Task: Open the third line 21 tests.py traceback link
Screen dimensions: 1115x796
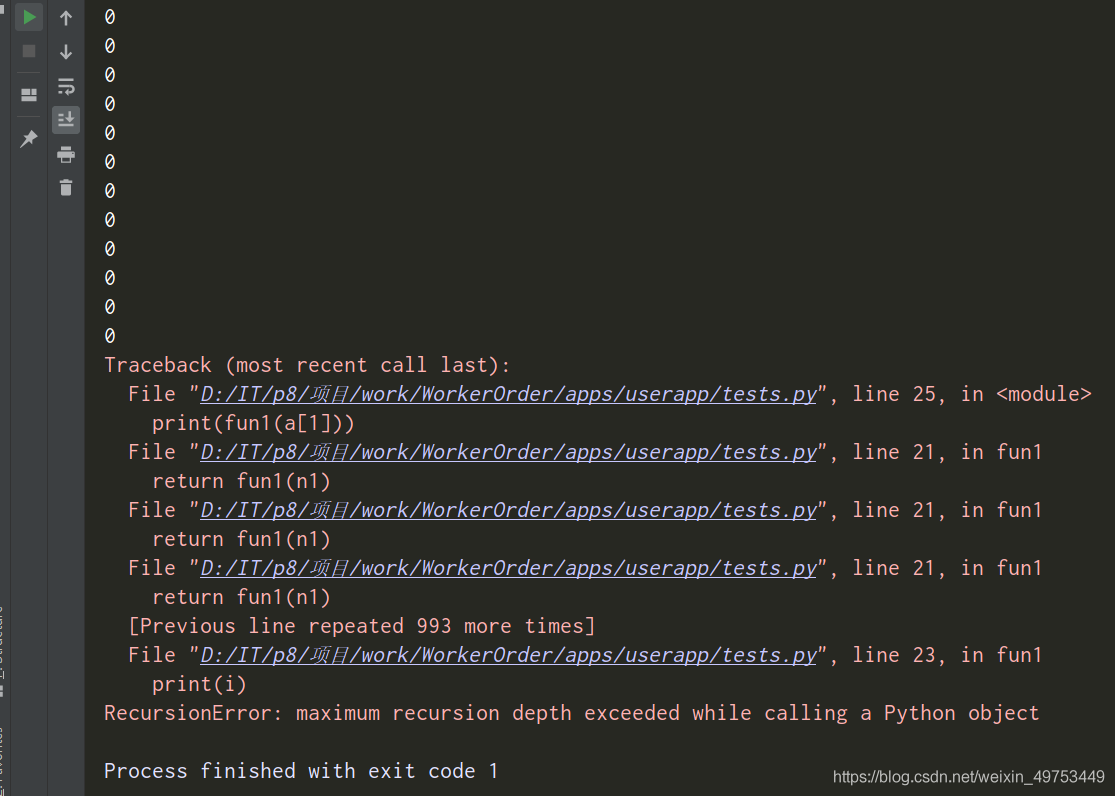Action: (x=509, y=568)
